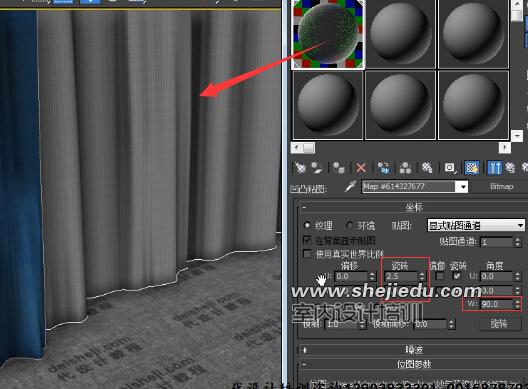Enable the 使用真实世界比例 checkbox
Viewport: 528px width, 389px height.
click(x=307, y=253)
